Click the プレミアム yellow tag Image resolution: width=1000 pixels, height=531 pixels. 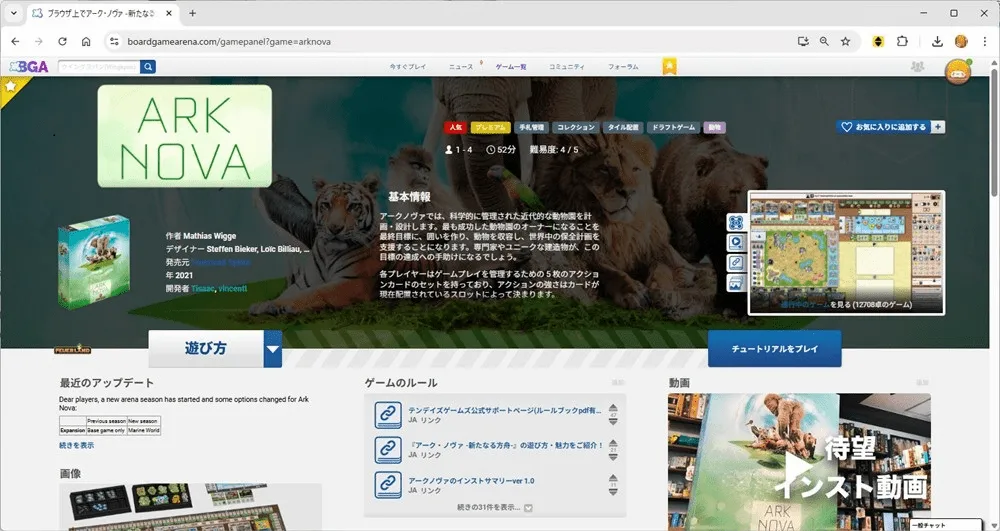[x=490, y=127]
